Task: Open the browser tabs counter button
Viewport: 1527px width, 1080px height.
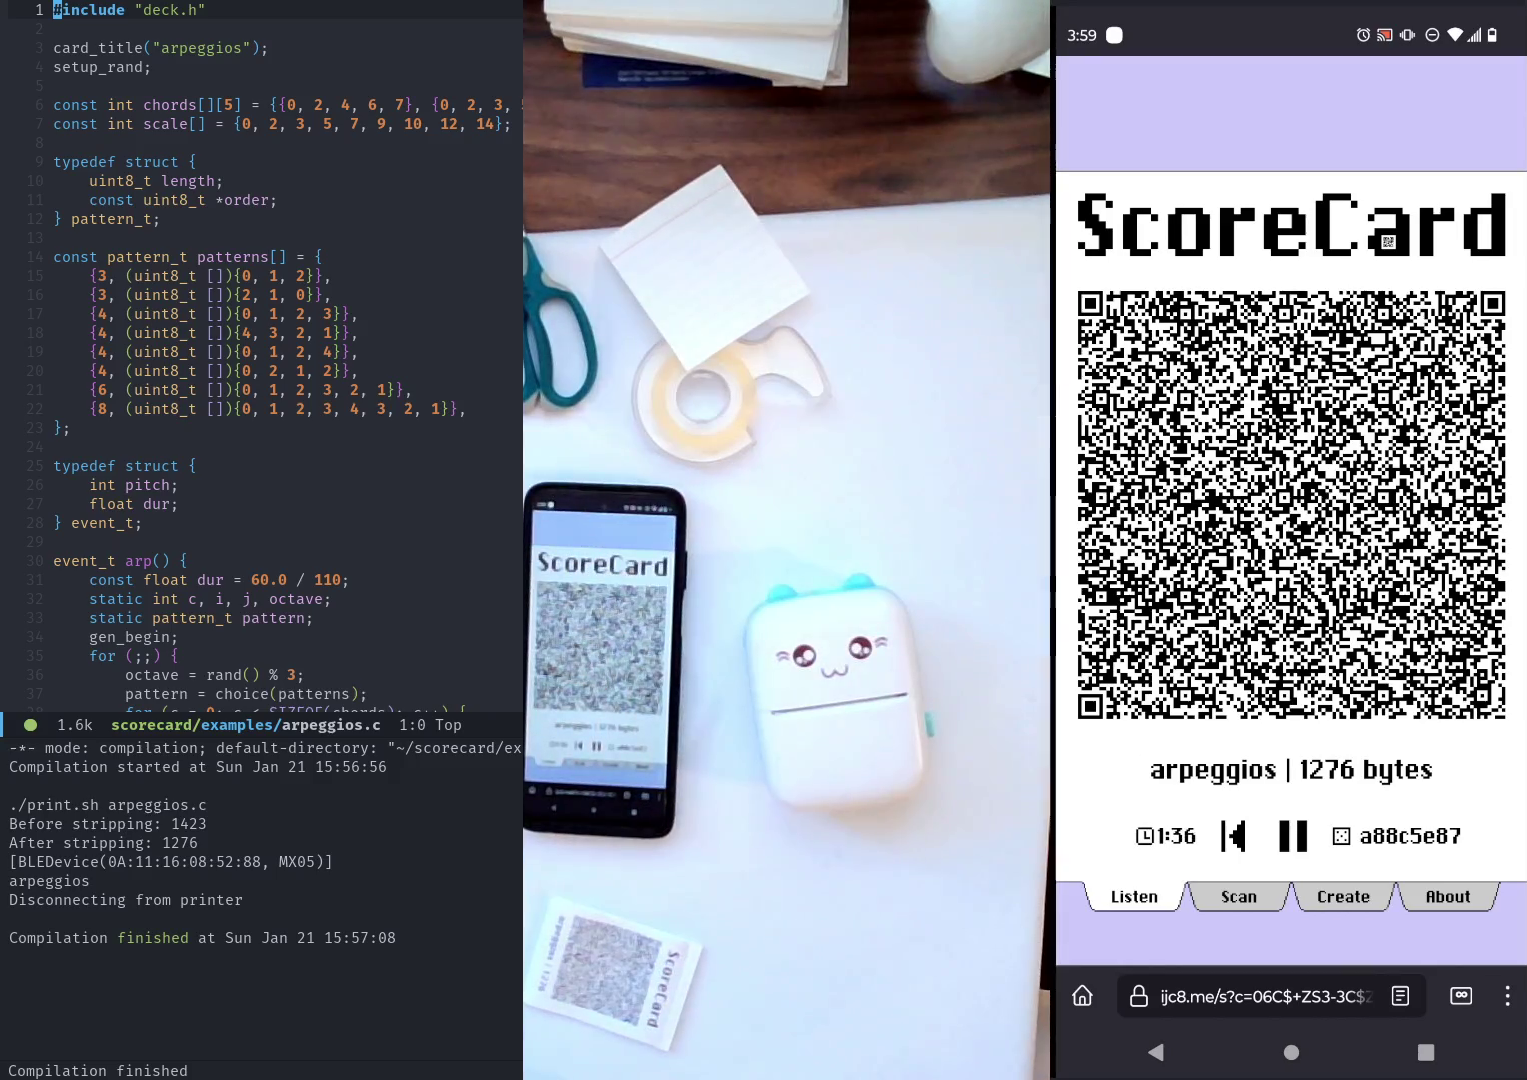Action: coord(1461,996)
